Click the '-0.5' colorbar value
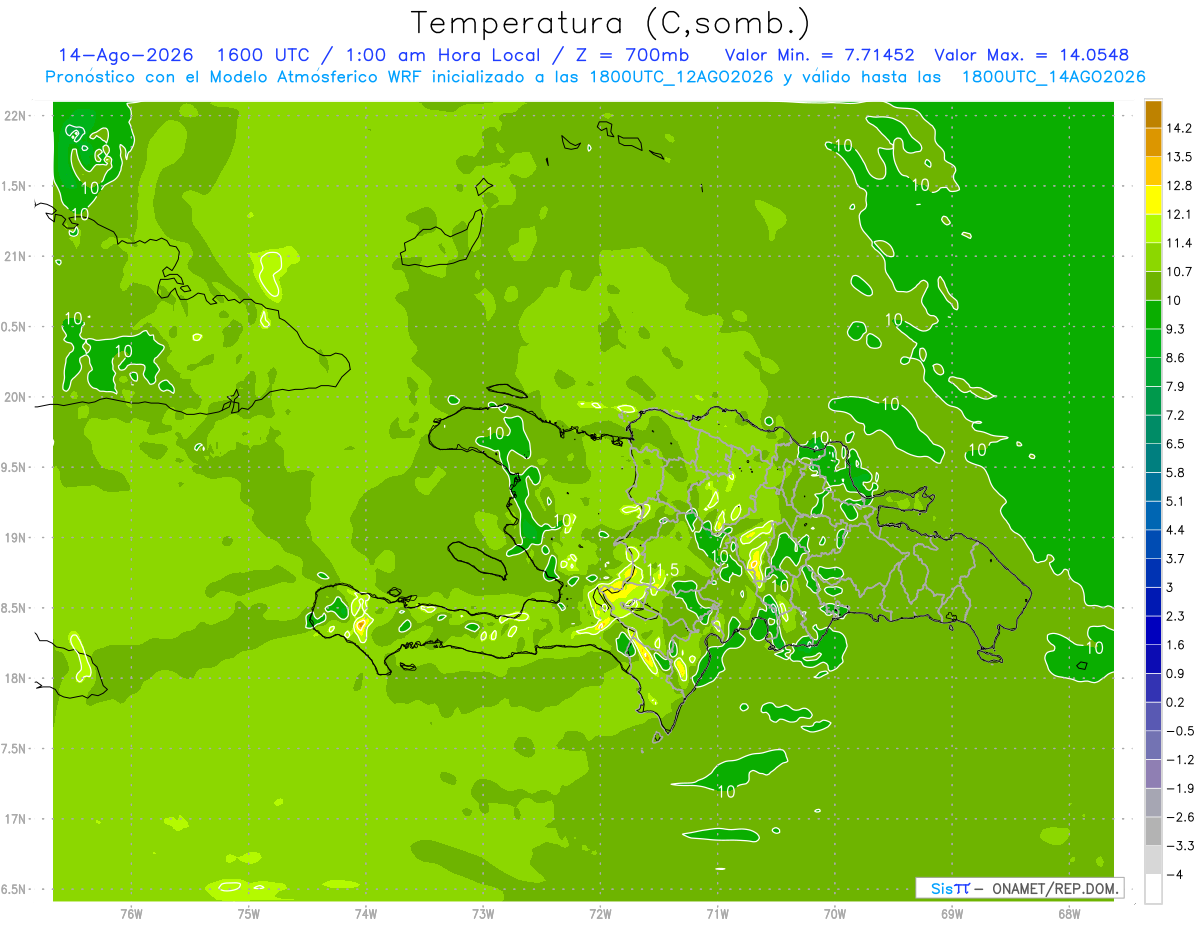 (1179, 731)
